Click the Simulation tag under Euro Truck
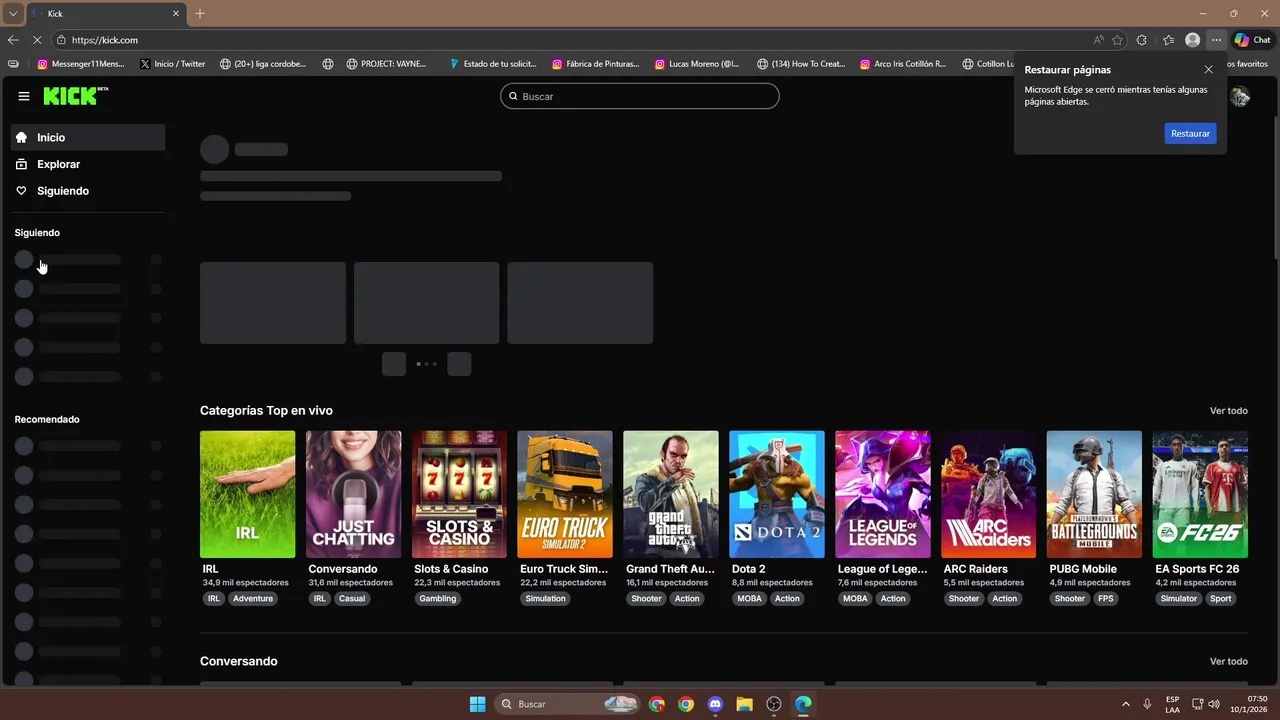 (x=545, y=599)
